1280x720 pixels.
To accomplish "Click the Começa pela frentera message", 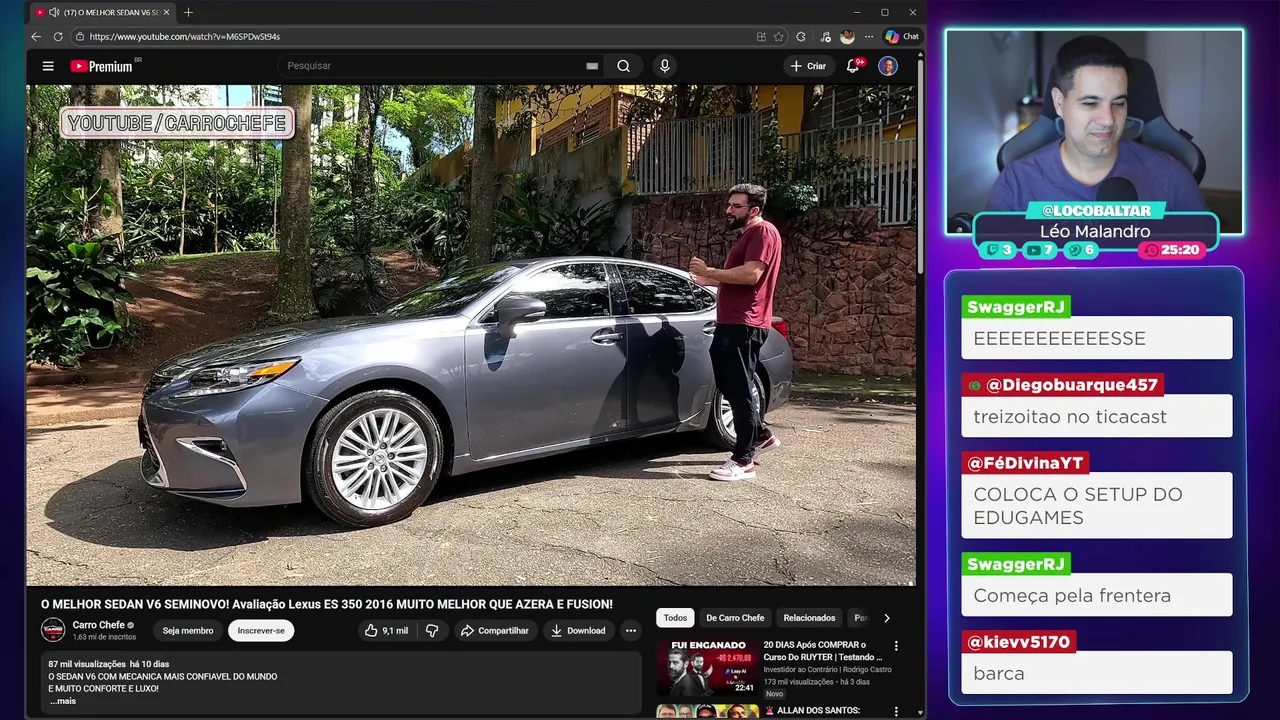I will 1096,596.
